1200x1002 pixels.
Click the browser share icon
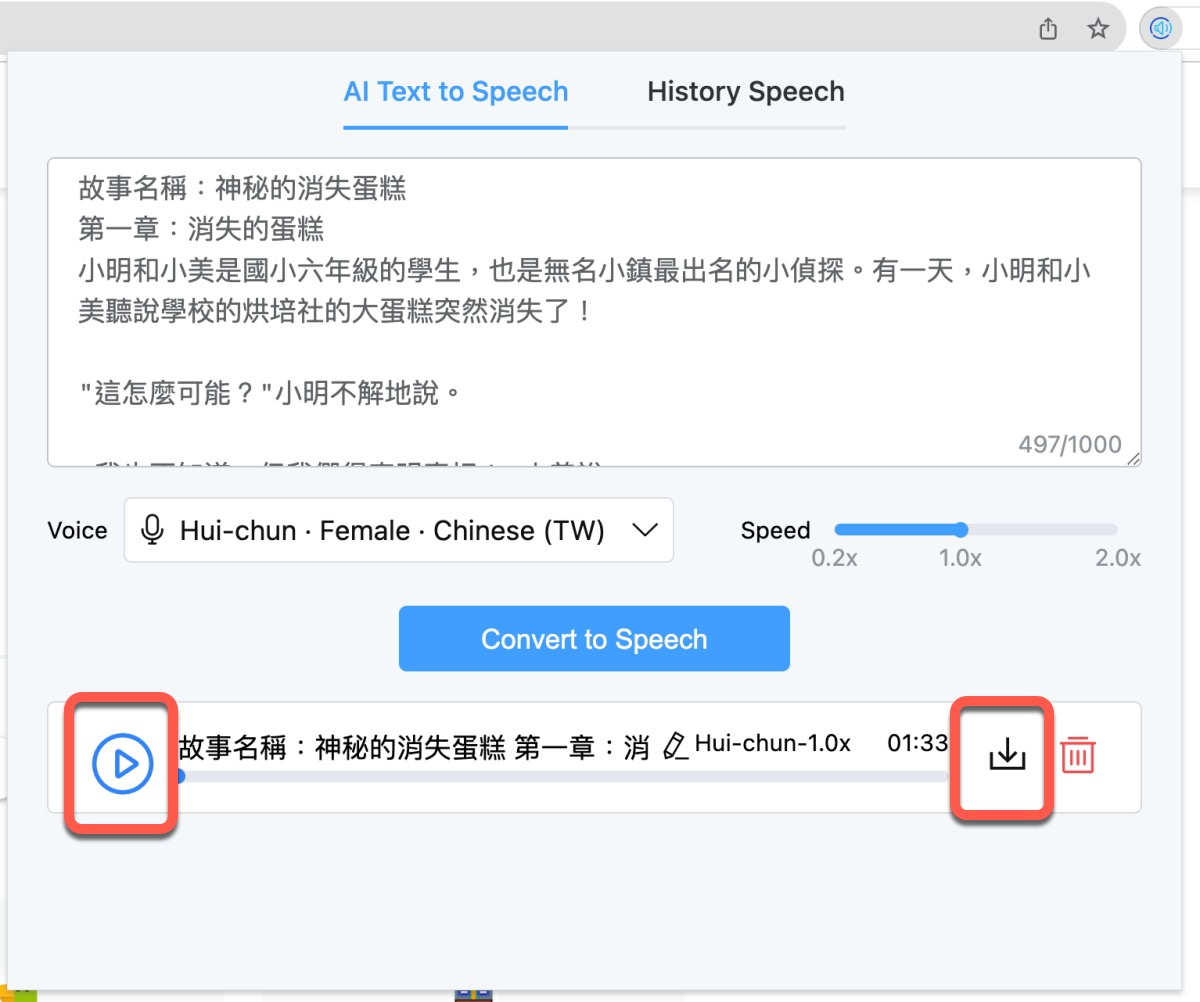[1048, 29]
